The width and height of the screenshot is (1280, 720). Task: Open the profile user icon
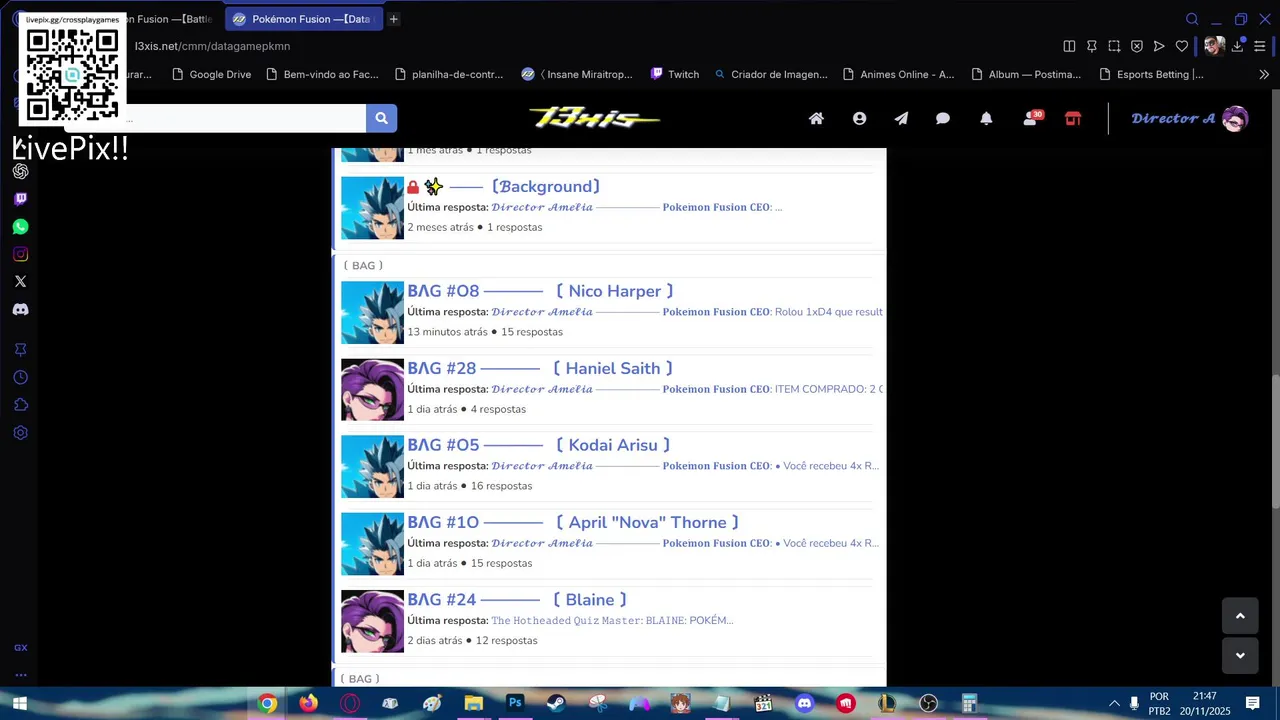[859, 118]
